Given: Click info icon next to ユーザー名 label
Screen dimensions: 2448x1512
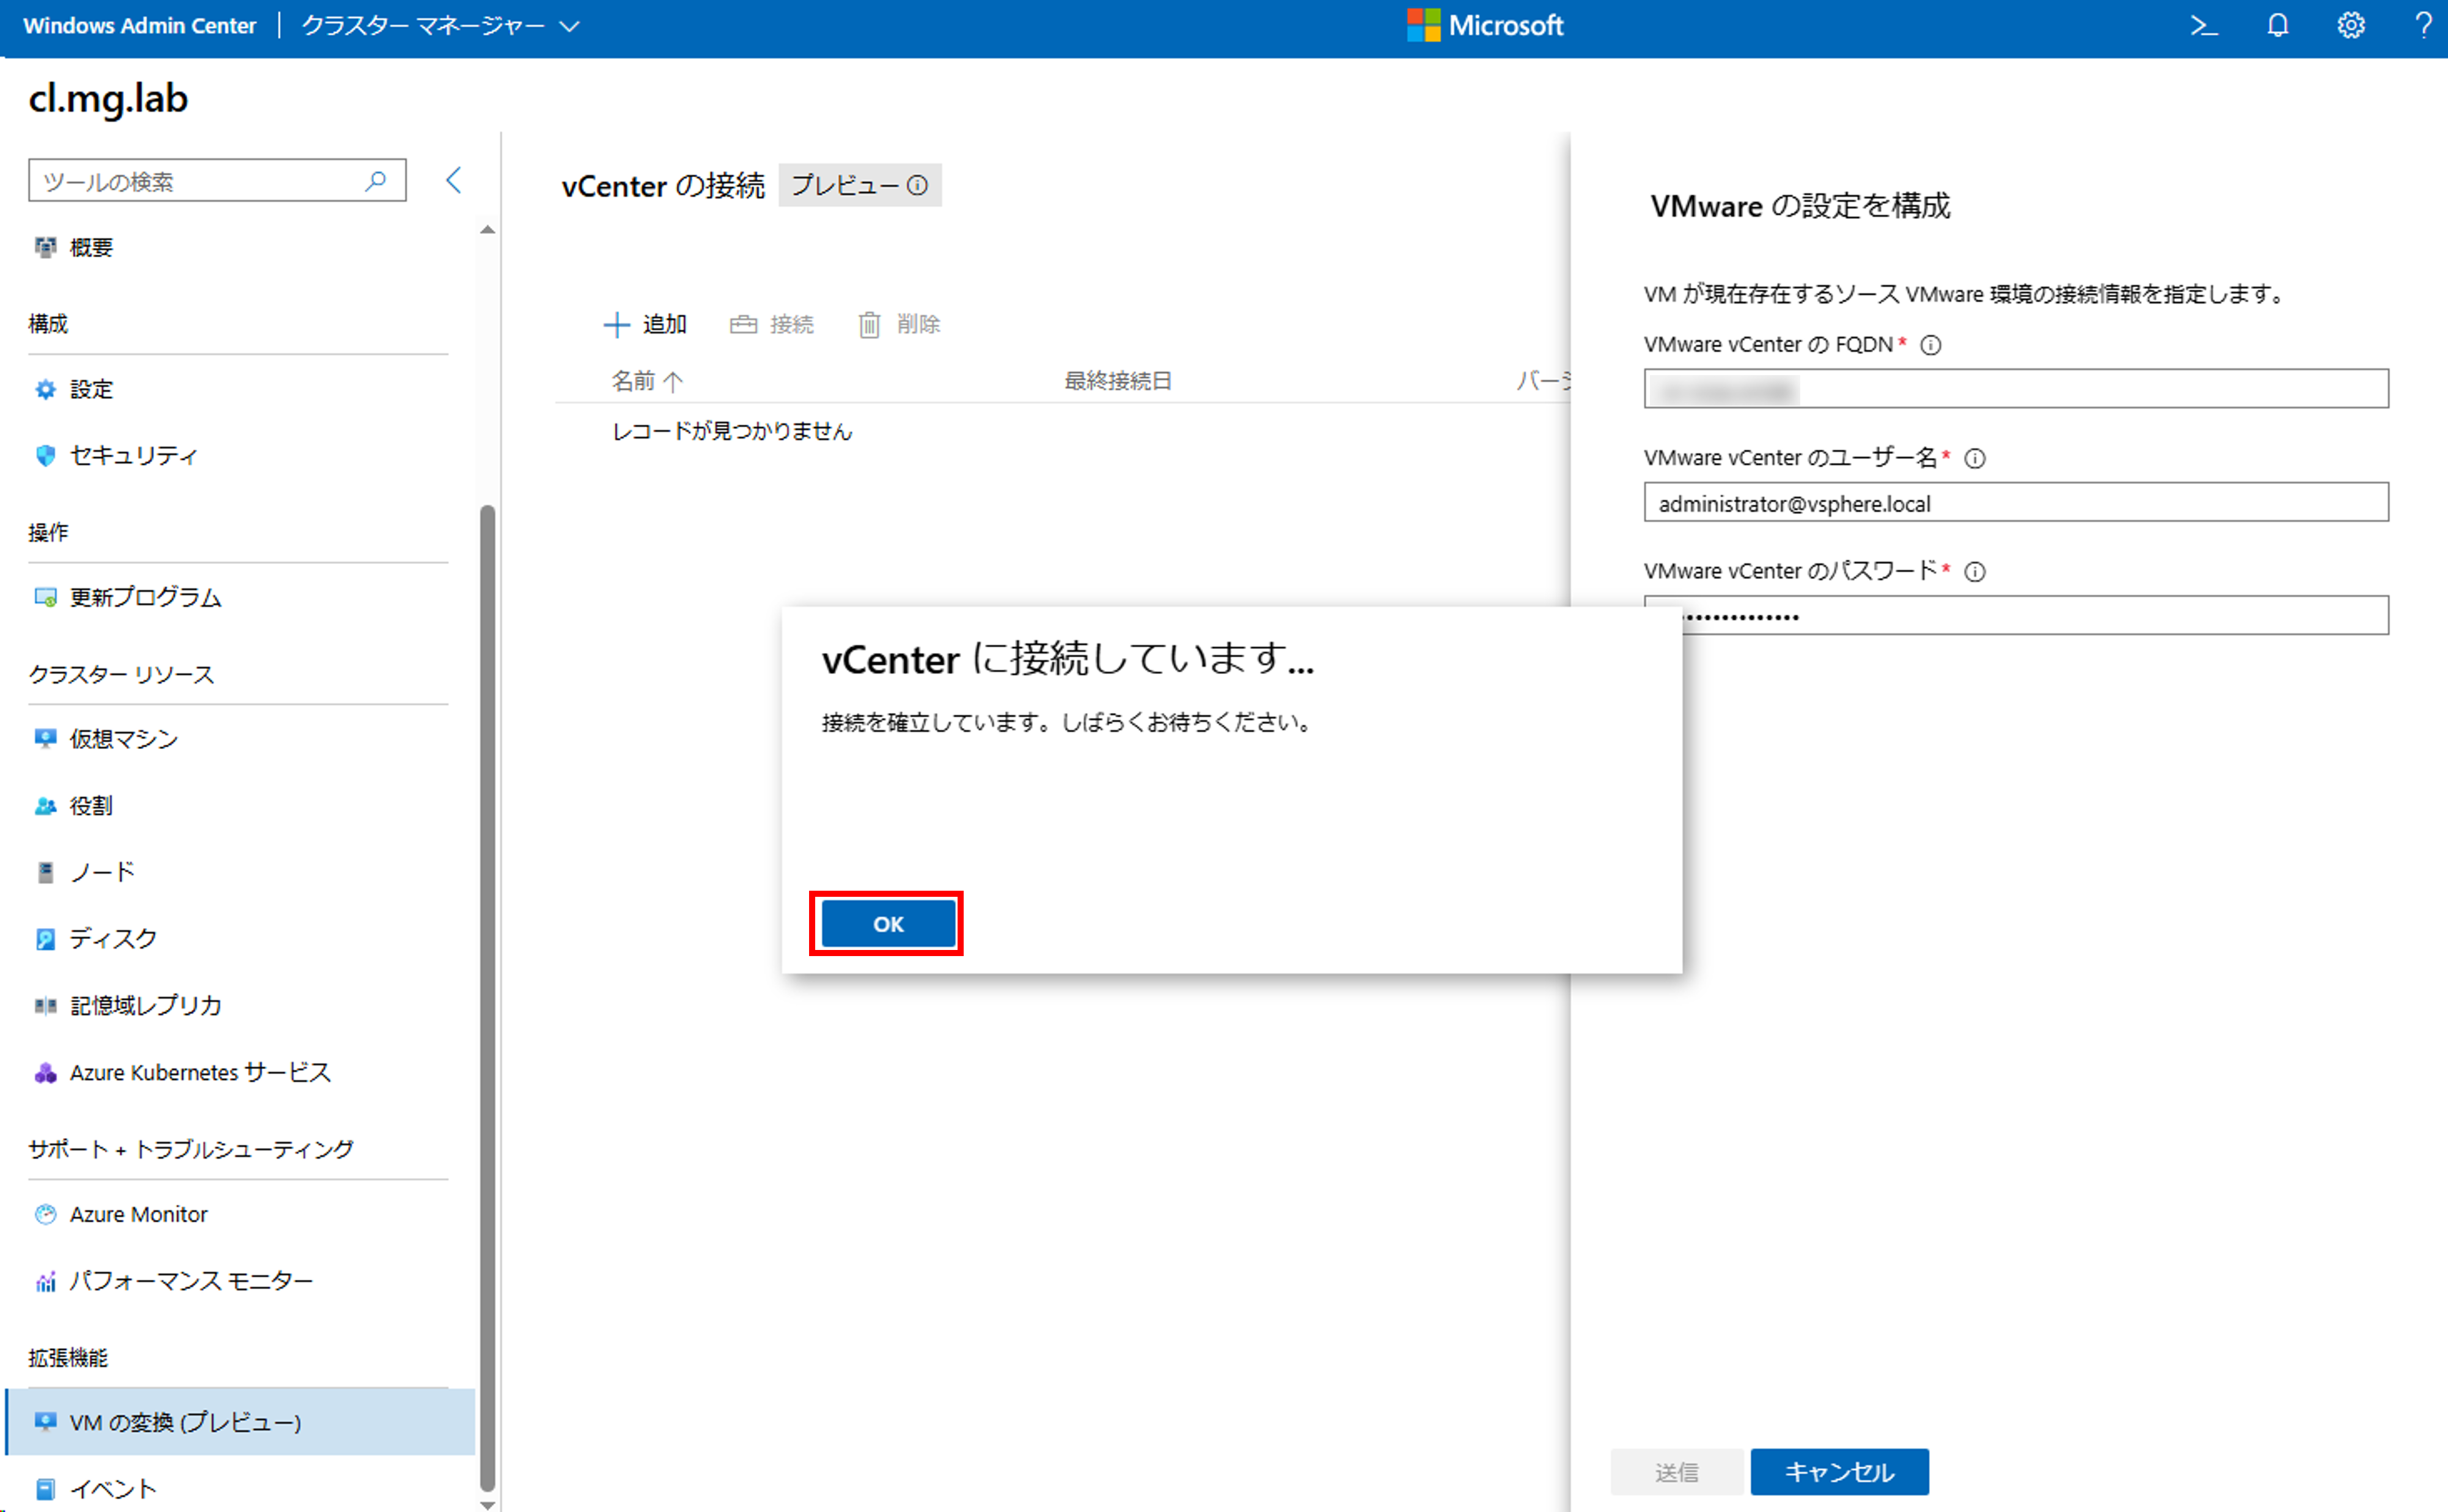Looking at the screenshot, I should coord(1975,459).
